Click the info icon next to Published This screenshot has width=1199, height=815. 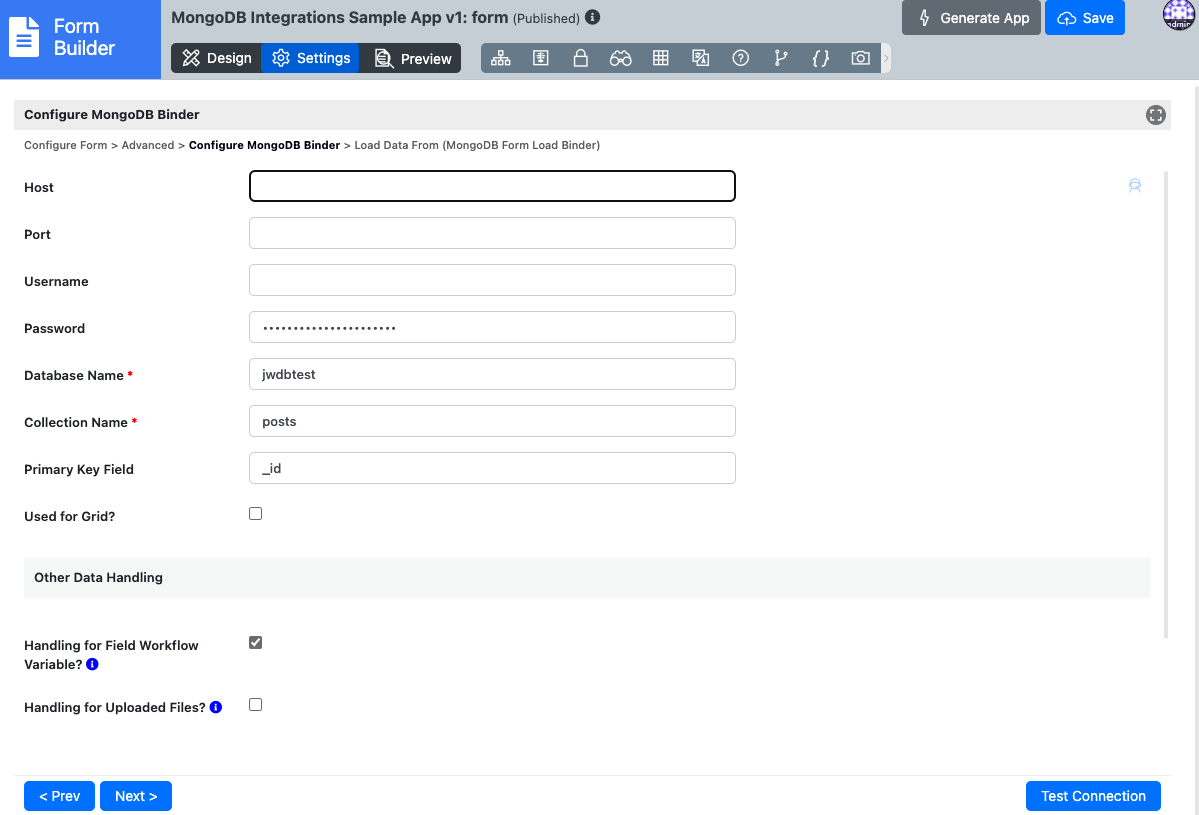coord(593,17)
